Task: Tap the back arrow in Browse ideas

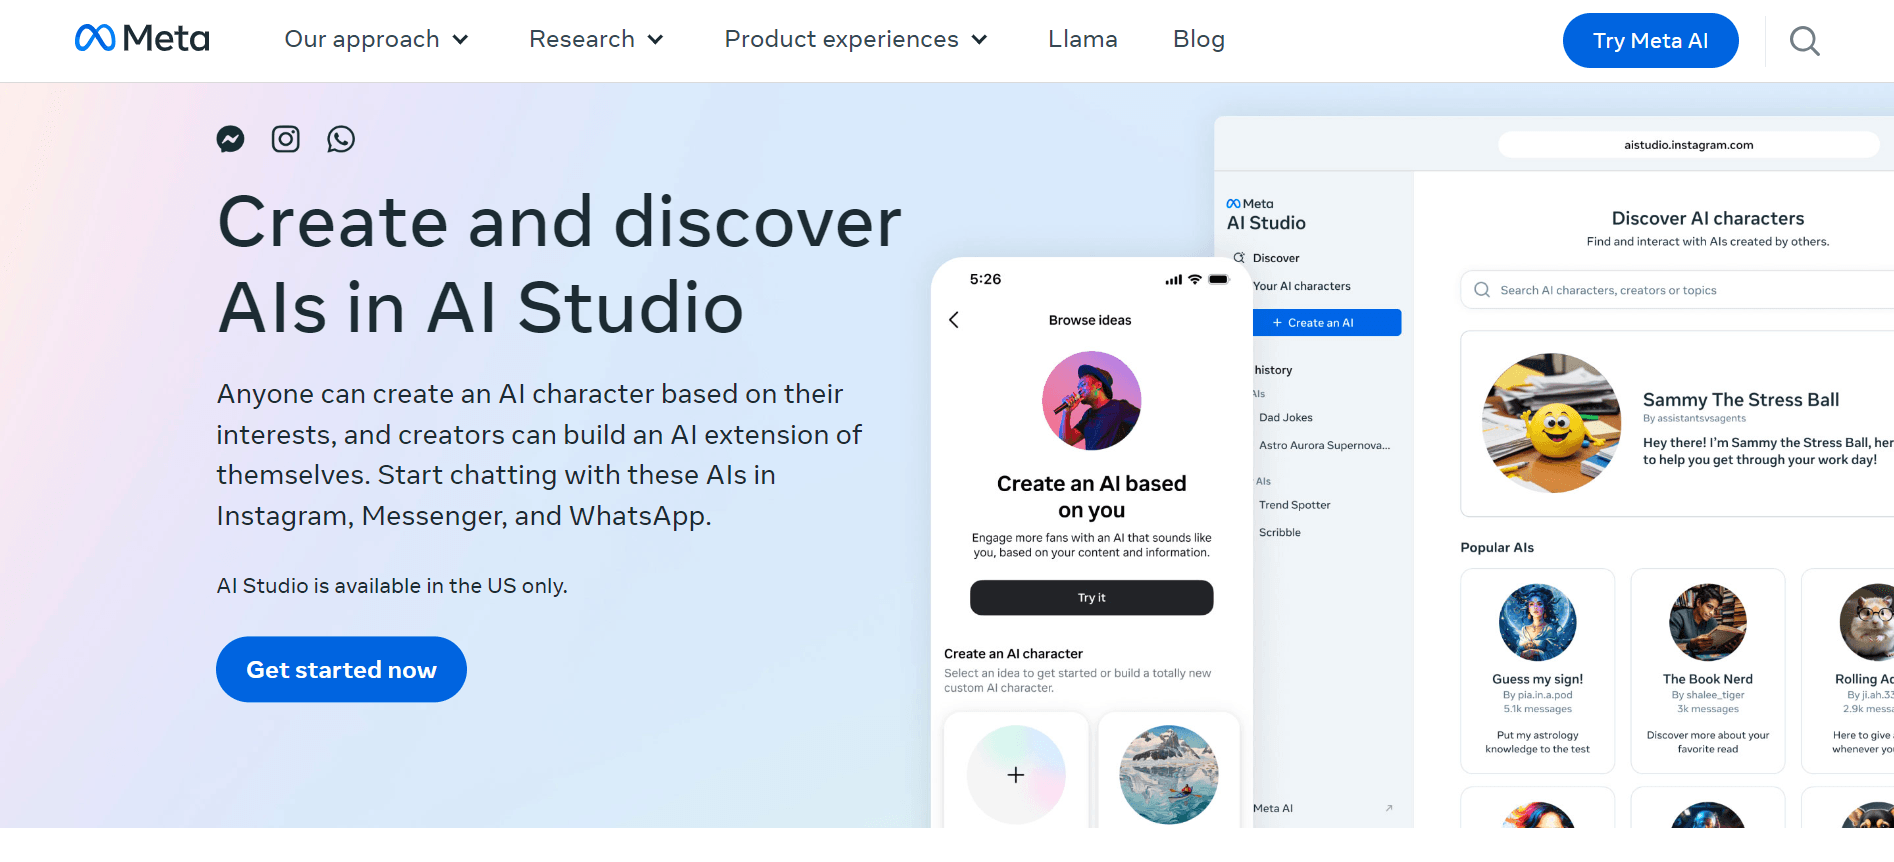Action: [954, 320]
